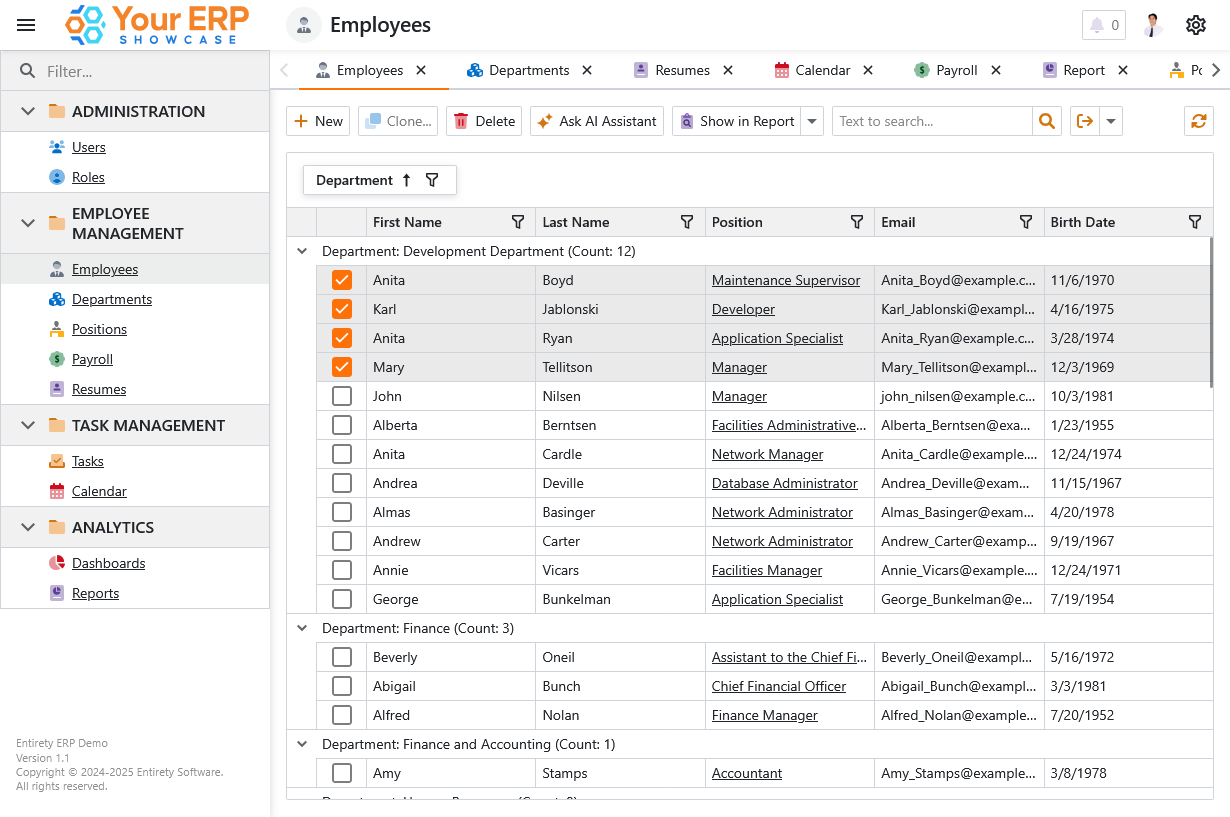Collapse the ADMINISTRATION sidebar section
The image size is (1230, 817).
tap(28, 111)
